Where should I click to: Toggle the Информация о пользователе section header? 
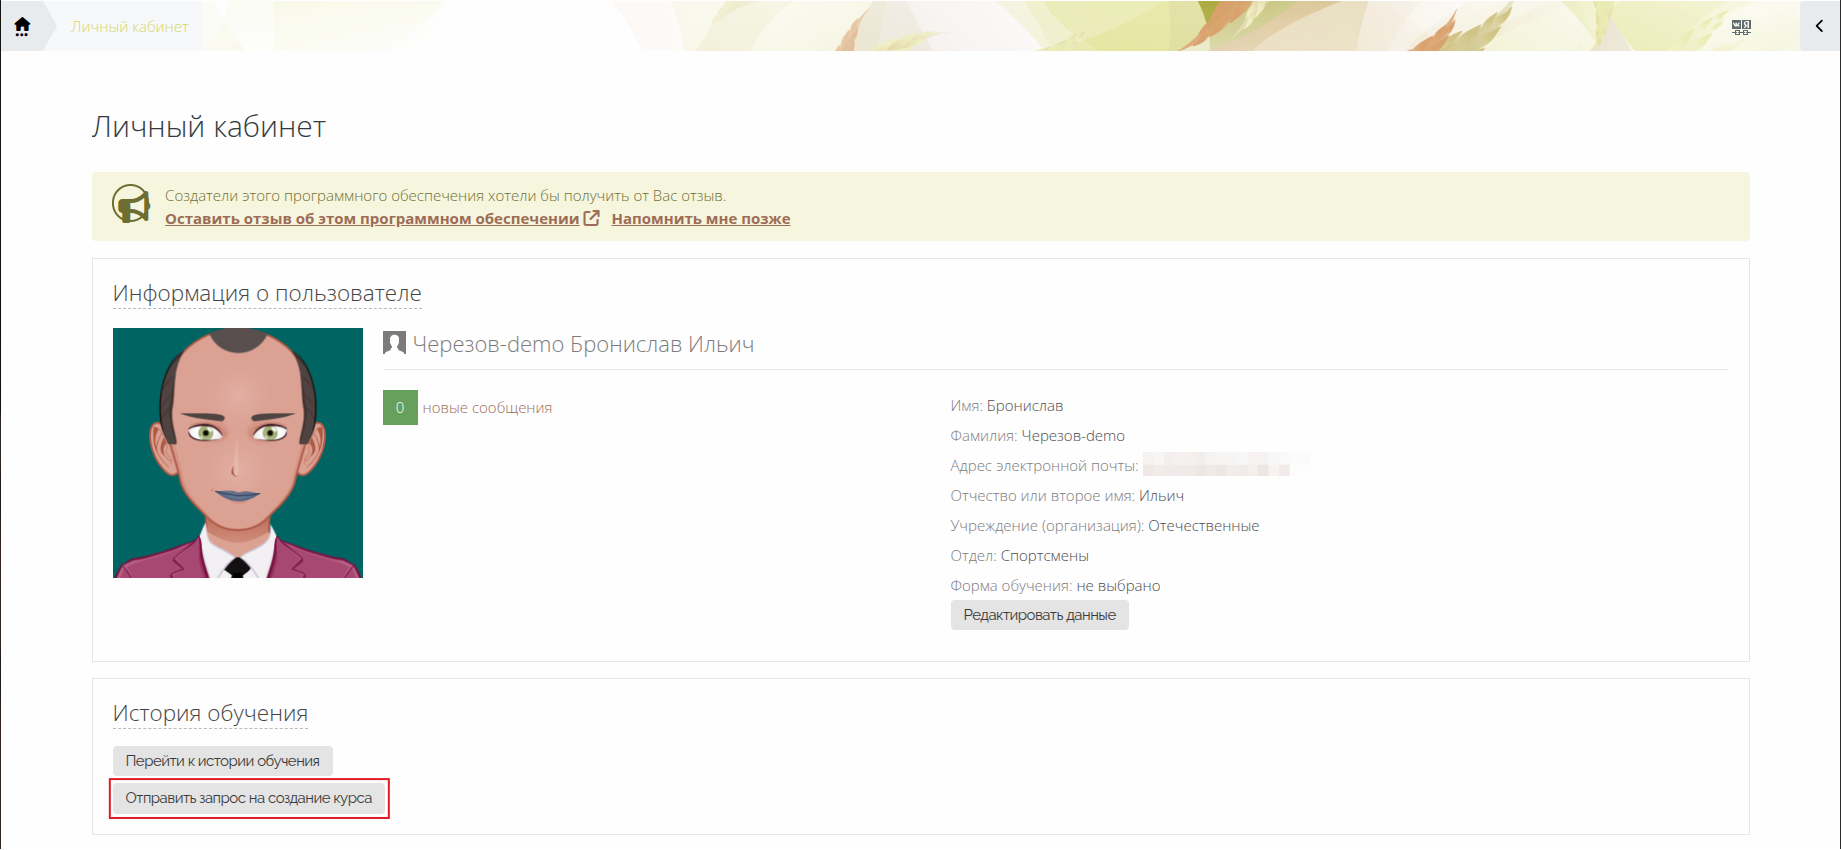267,294
